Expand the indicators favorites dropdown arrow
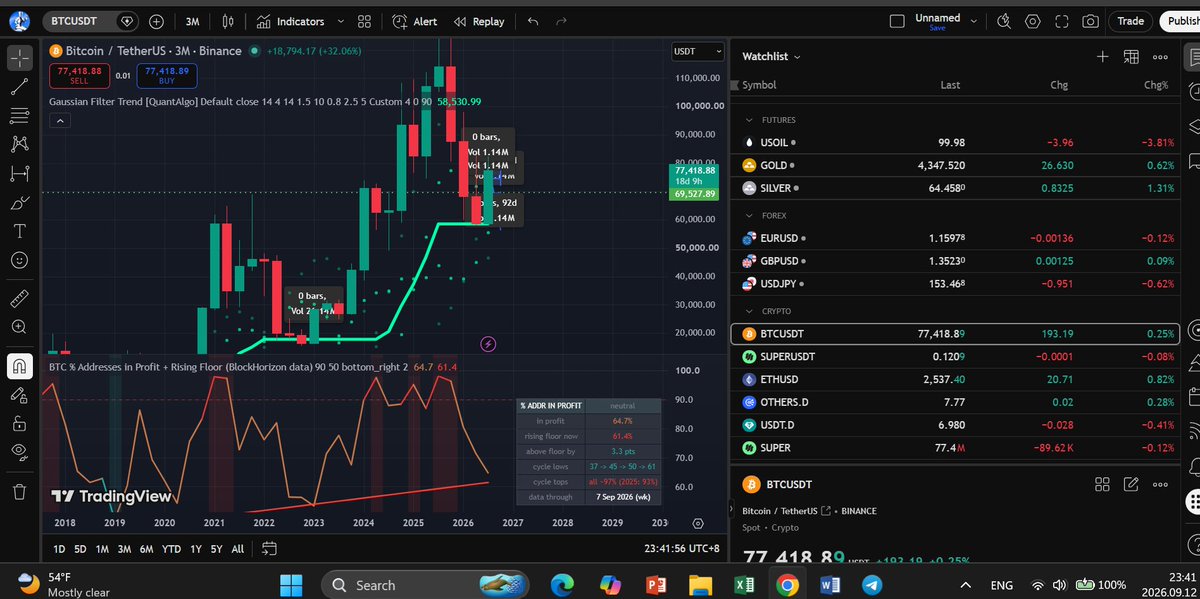1200x599 pixels. point(341,21)
